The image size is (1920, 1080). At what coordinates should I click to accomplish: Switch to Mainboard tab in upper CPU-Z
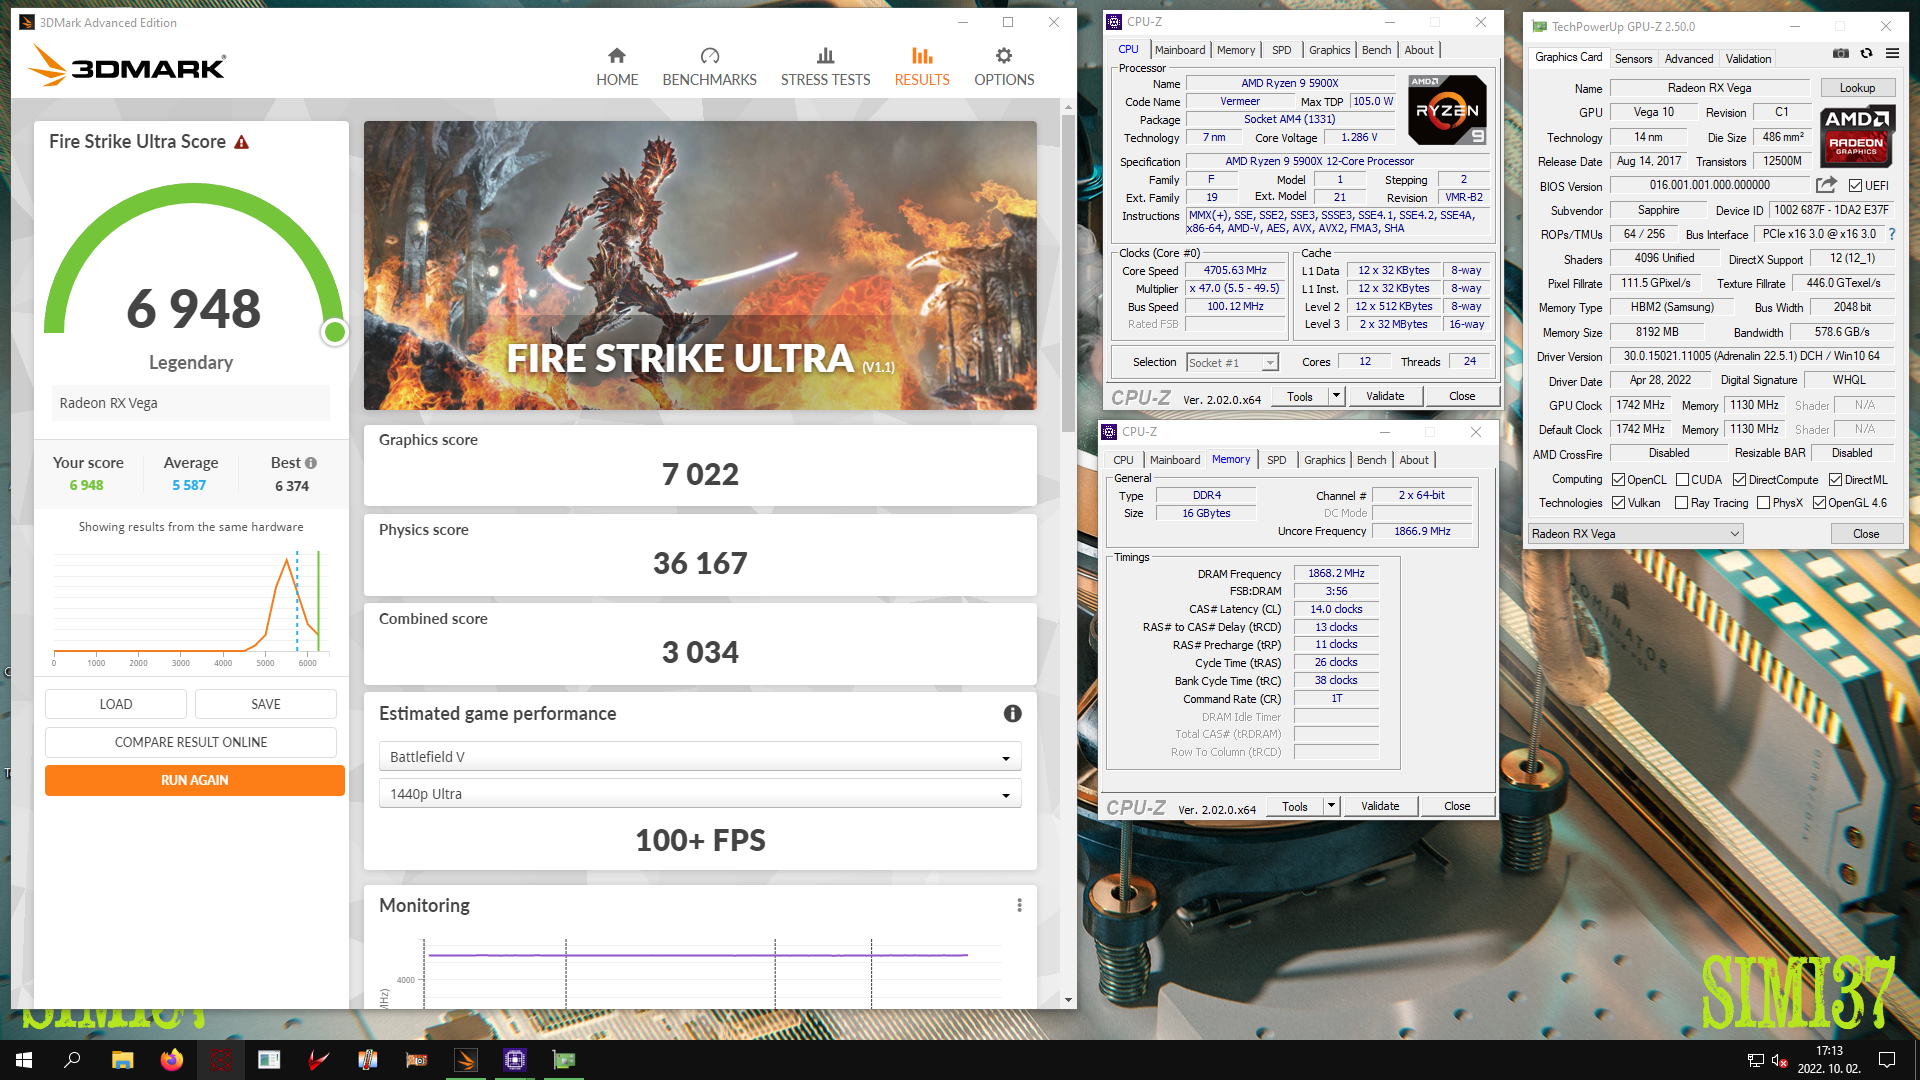(x=1179, y=50)
